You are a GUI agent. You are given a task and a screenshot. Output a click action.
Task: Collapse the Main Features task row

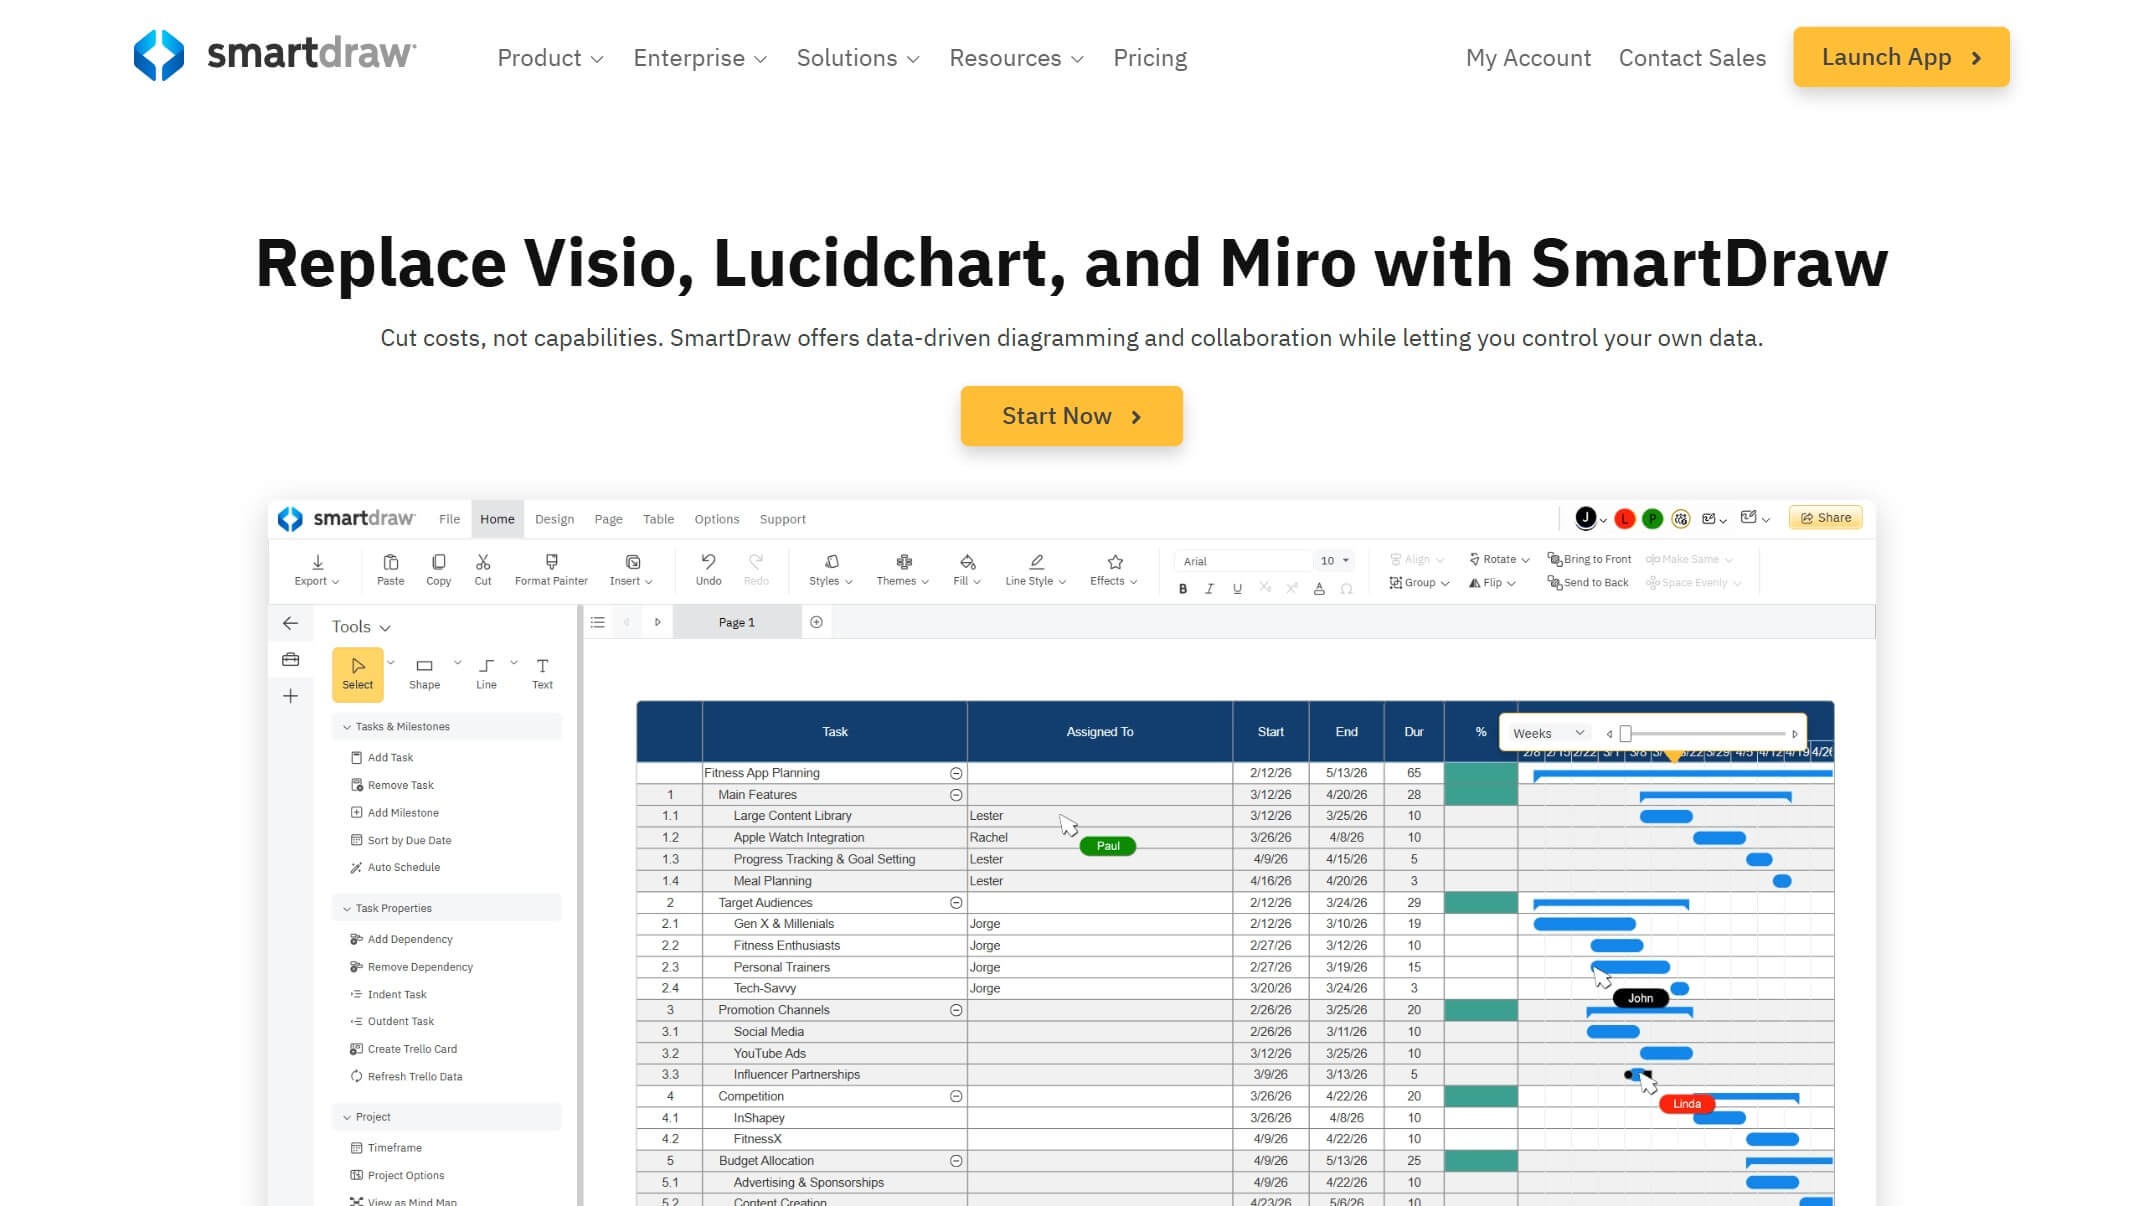[956, 795]
